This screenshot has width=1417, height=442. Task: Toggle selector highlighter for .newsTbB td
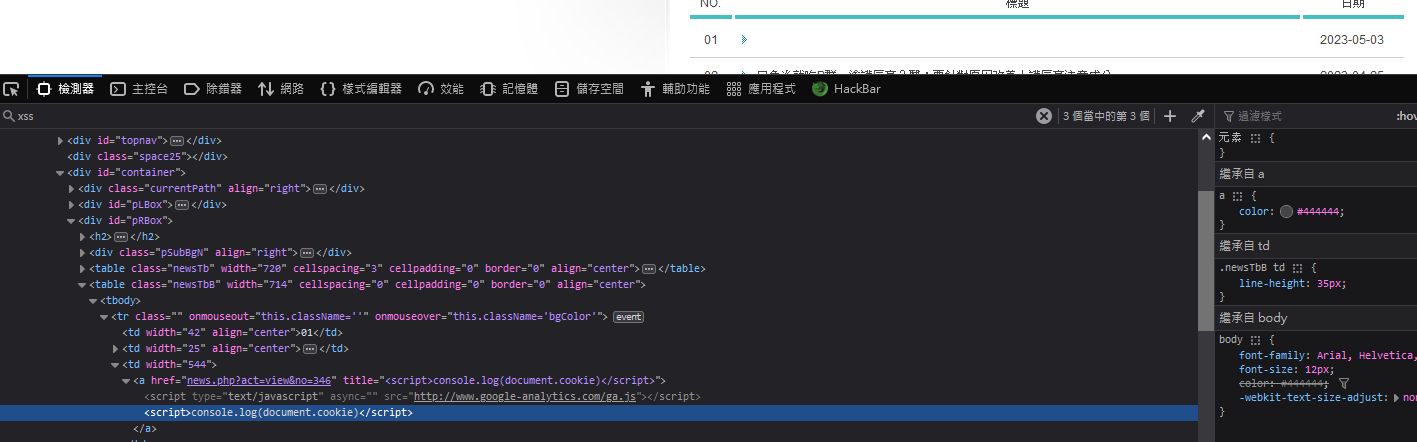coord(1297,269)
